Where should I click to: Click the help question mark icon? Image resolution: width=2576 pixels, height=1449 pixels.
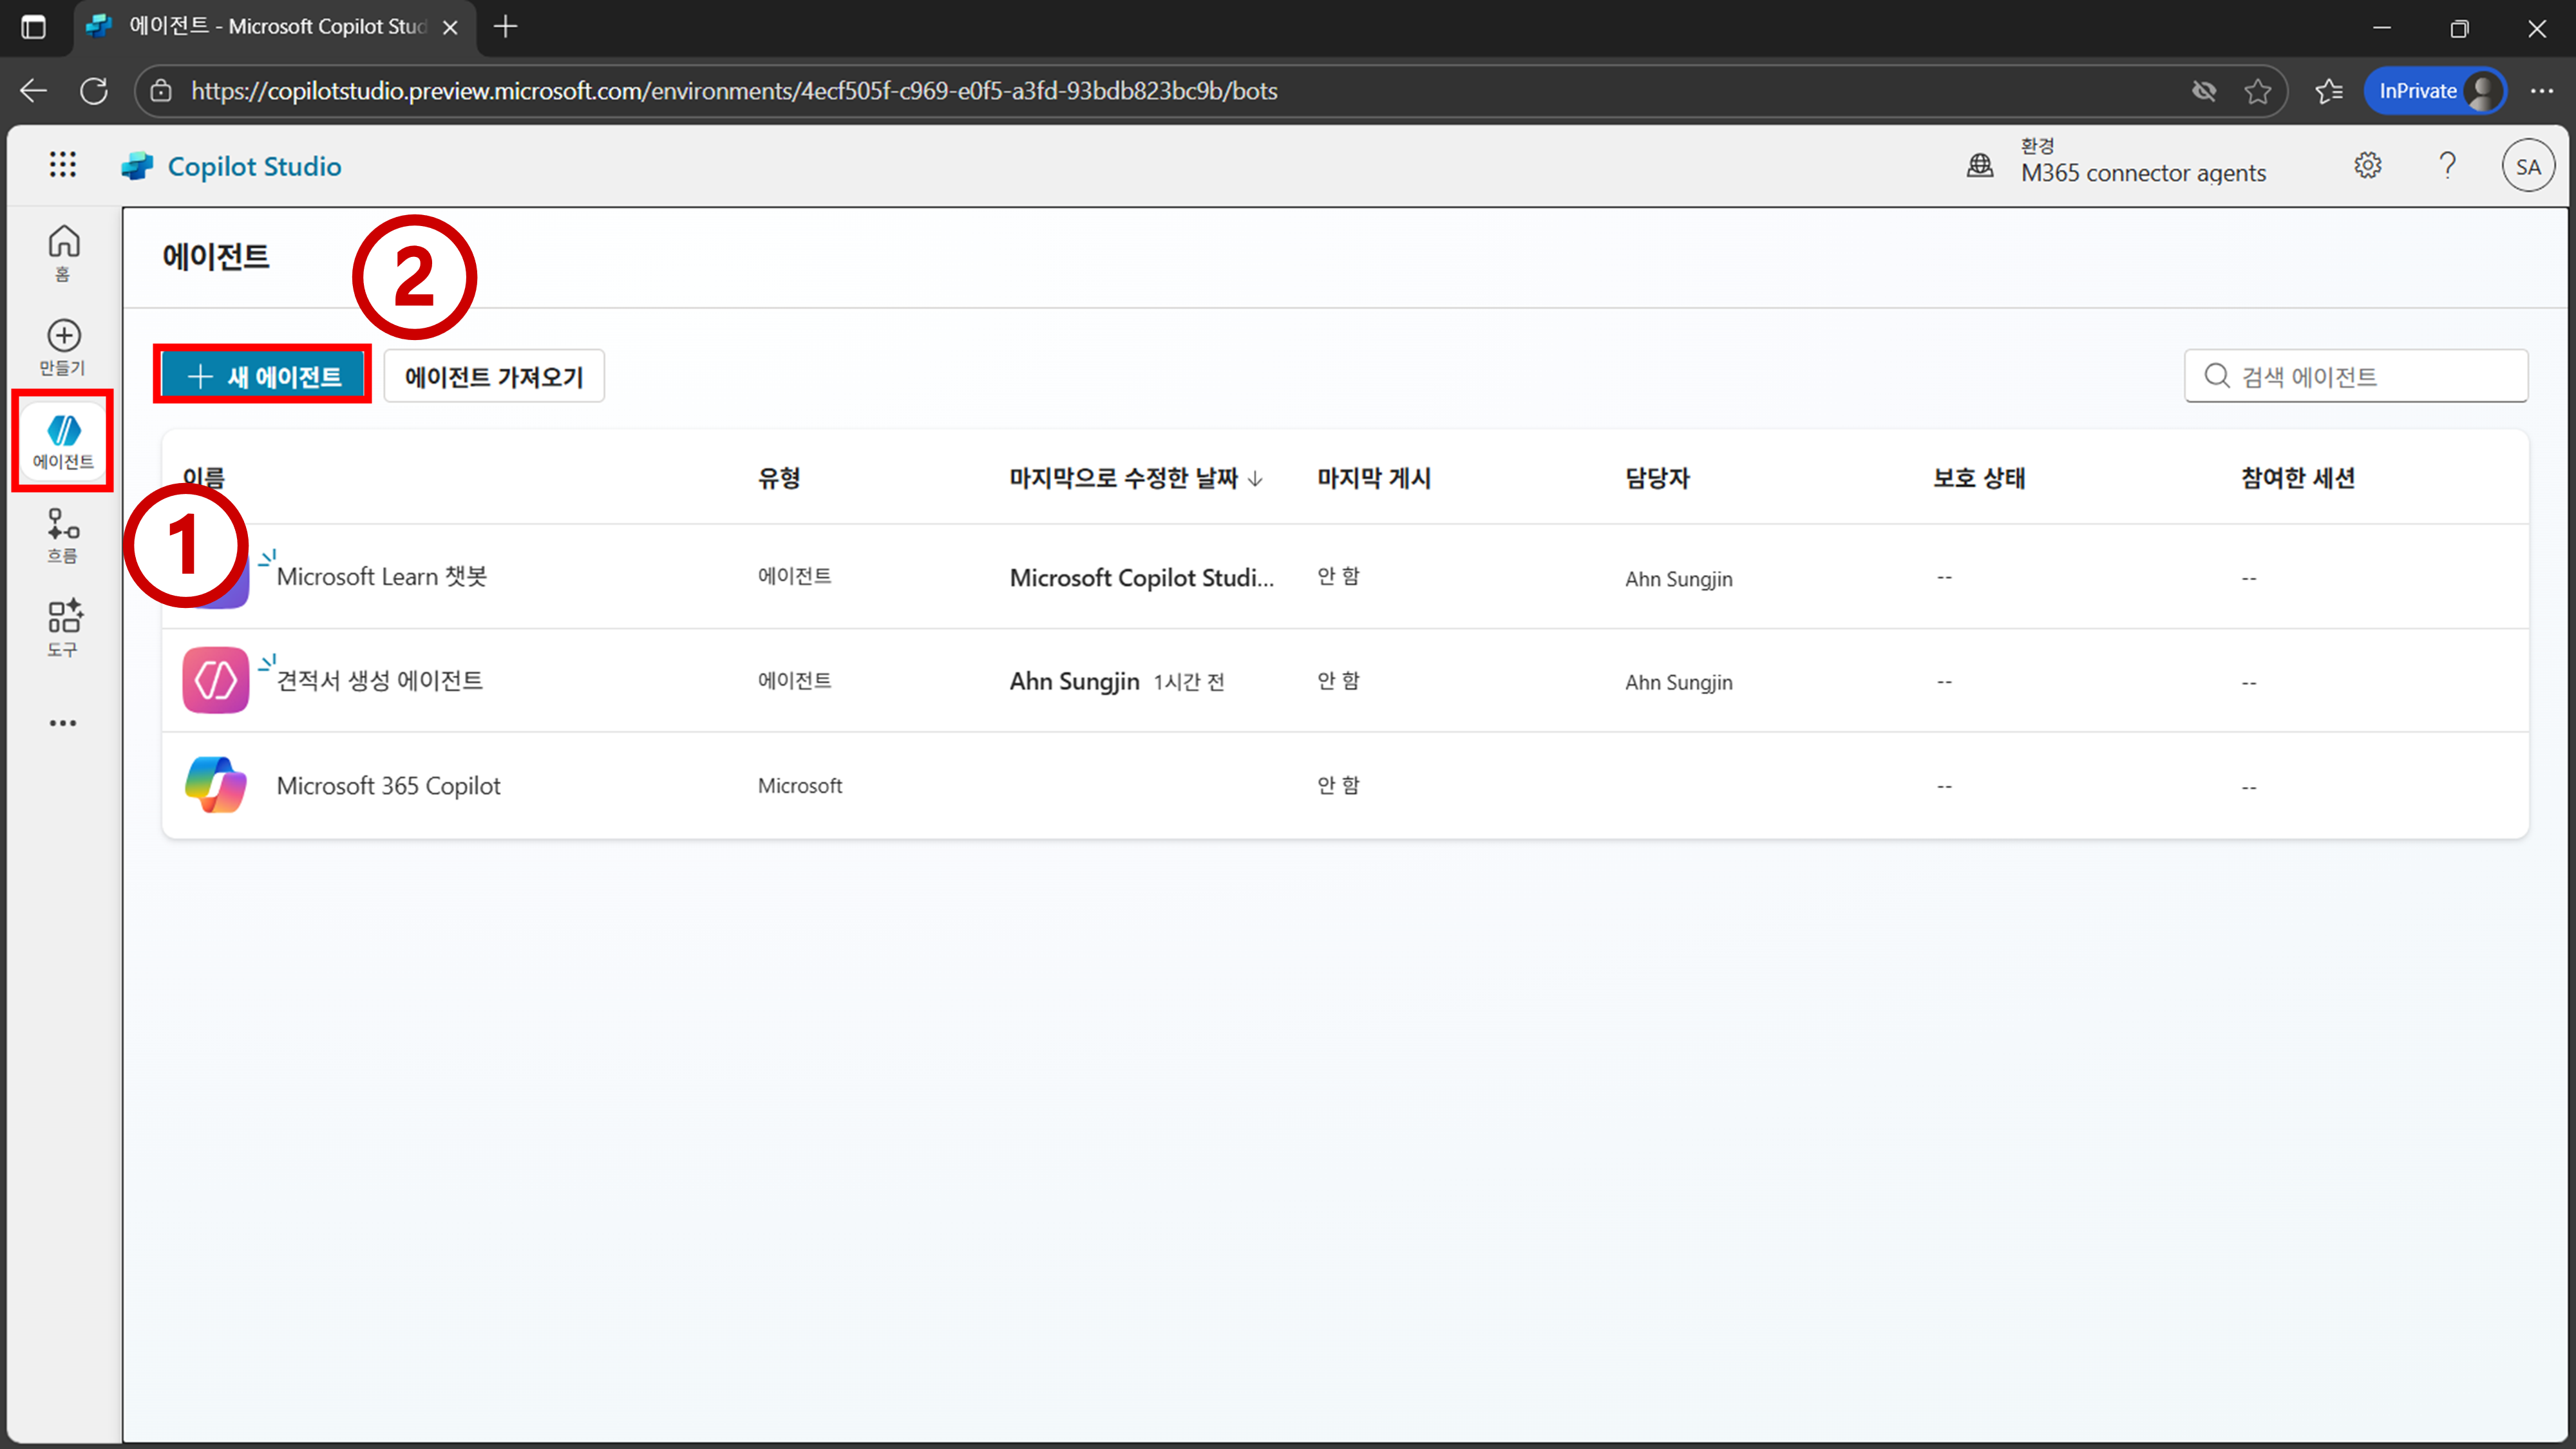pos(2447,166)
